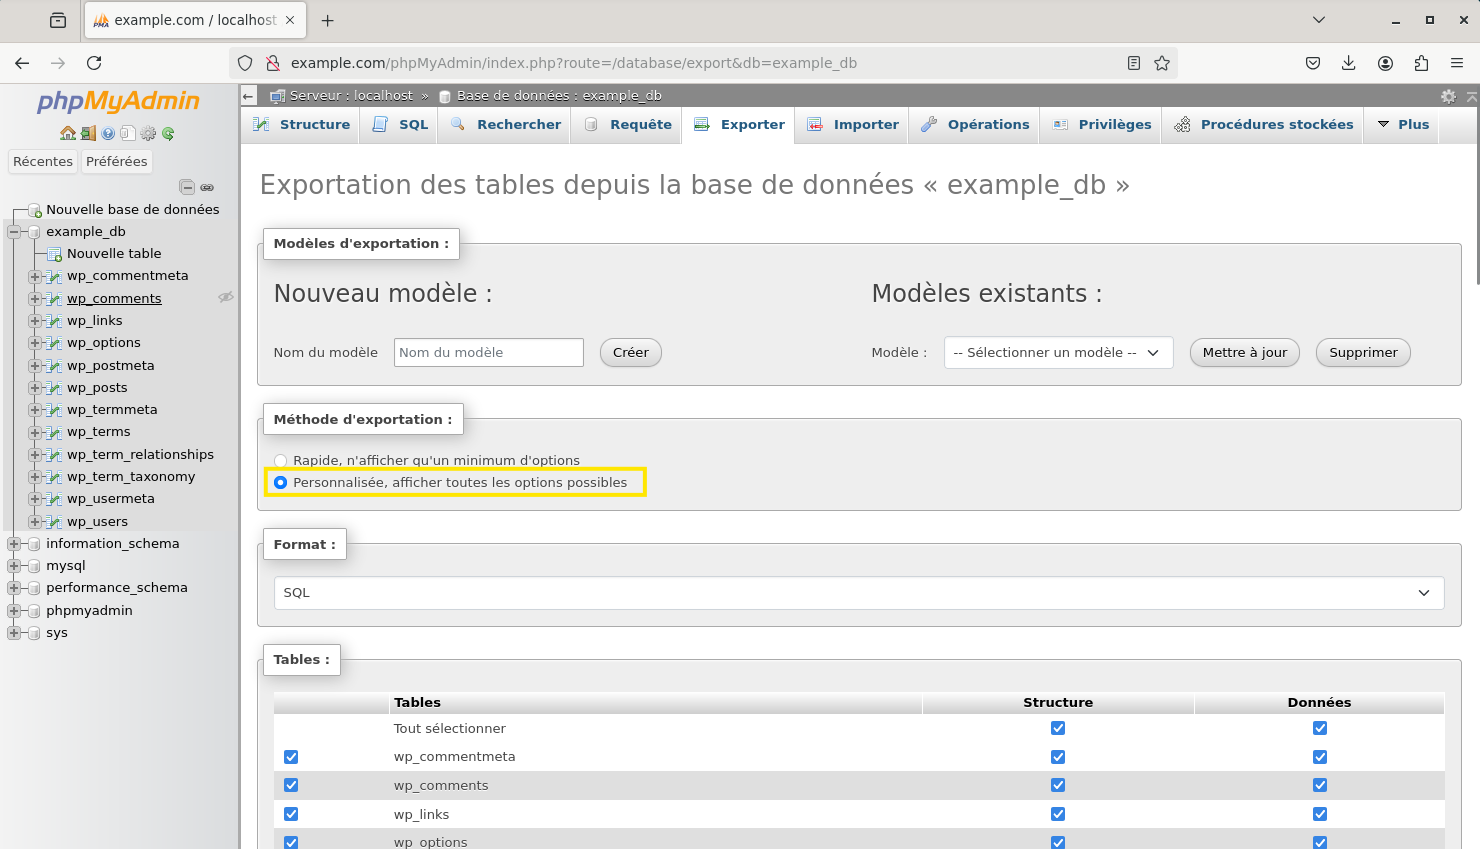Click the Mettre à jour button
The height and width of the screenshot is (849, 1480).
[1245, 353]
